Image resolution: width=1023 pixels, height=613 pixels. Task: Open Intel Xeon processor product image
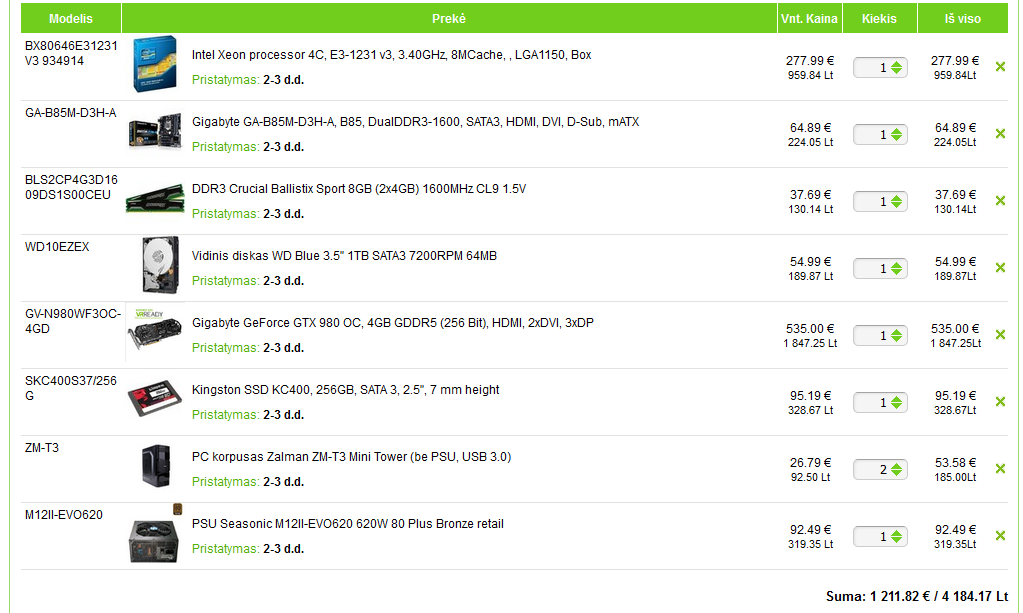155,64
